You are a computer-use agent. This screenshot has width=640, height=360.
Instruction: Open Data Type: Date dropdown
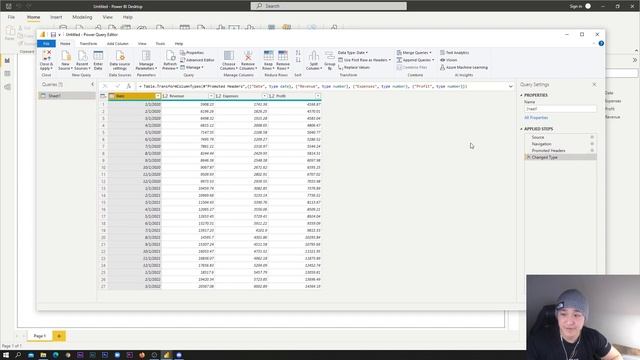(x=353, y=53)
